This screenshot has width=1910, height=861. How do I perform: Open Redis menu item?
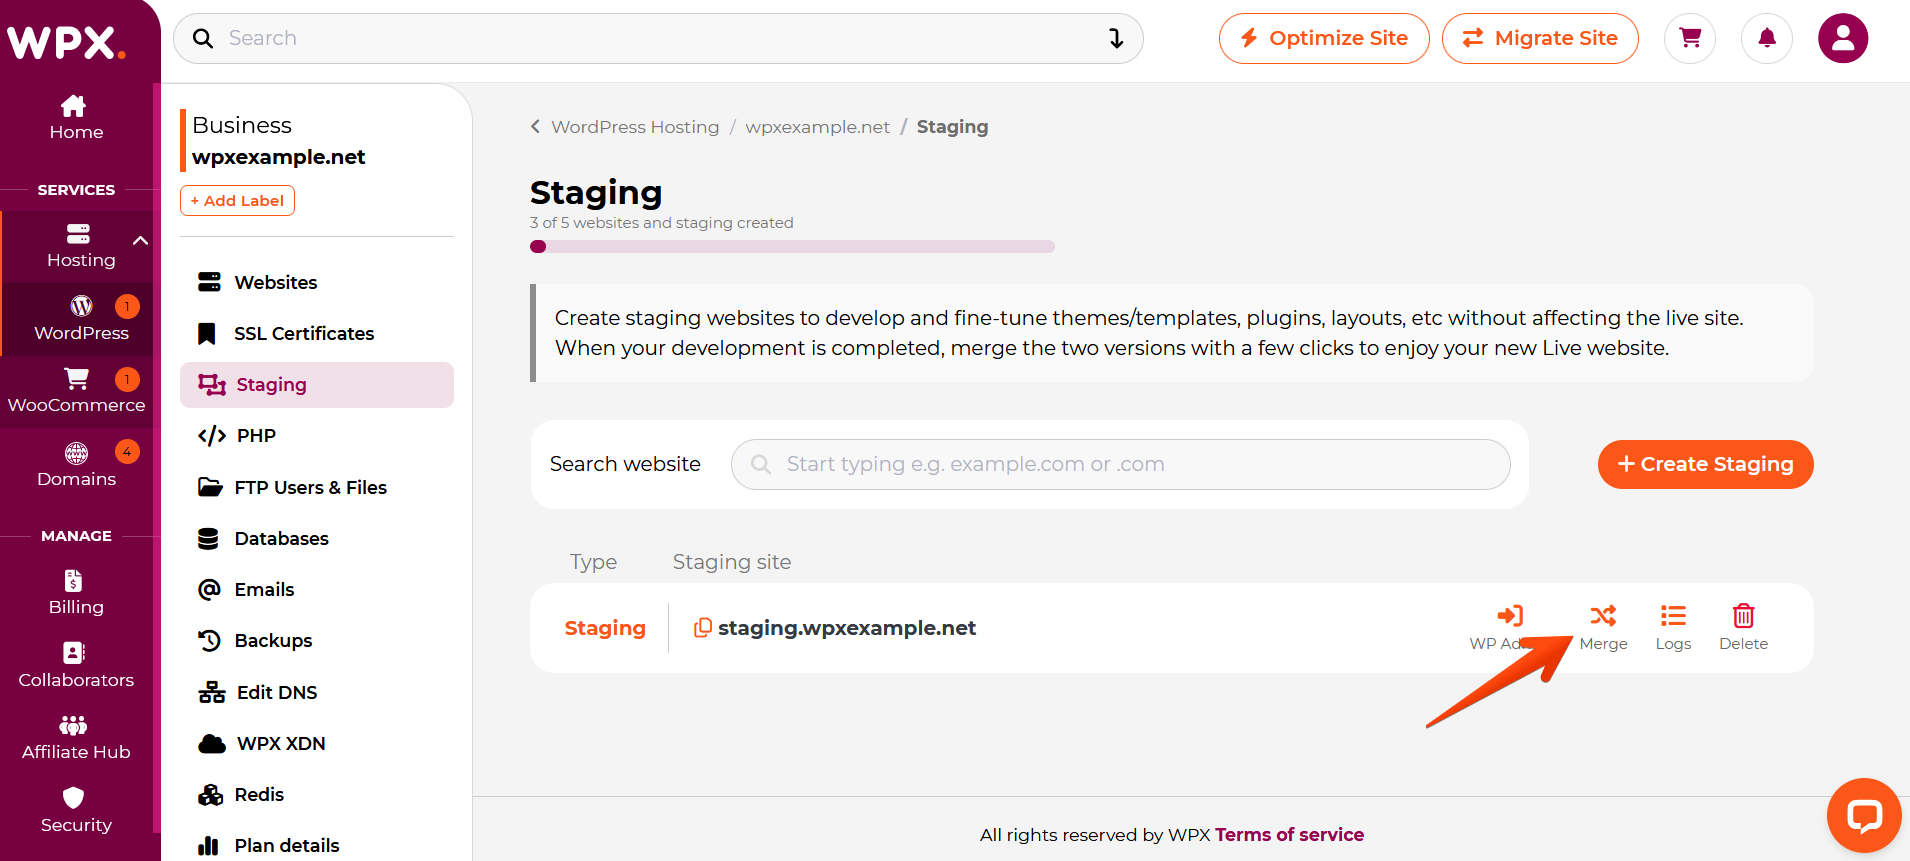click(x=317, y=795)
